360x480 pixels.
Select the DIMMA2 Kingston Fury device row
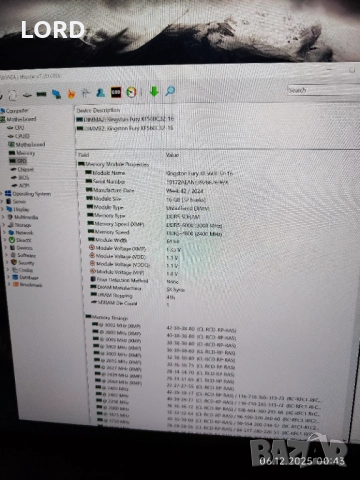tap(125, 119)
